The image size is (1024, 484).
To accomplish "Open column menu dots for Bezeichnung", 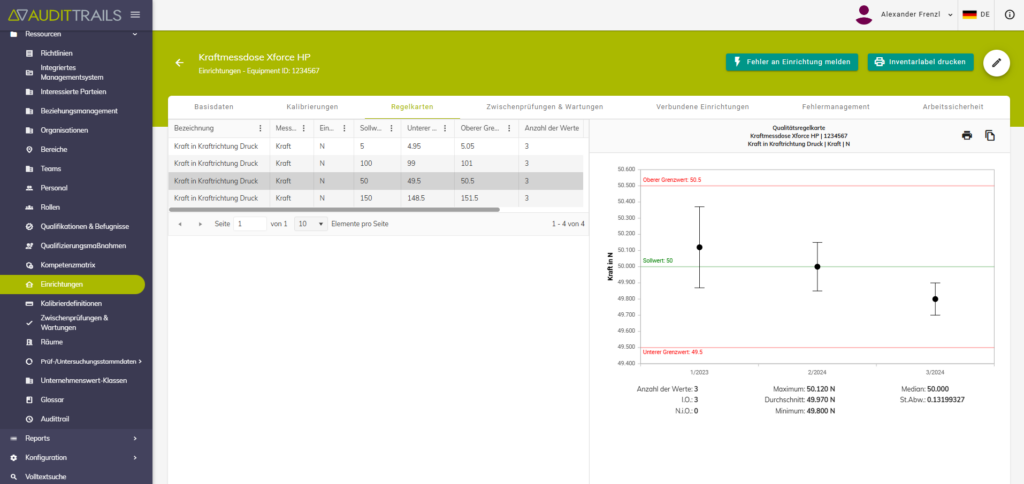I will (x=261, y=128).
